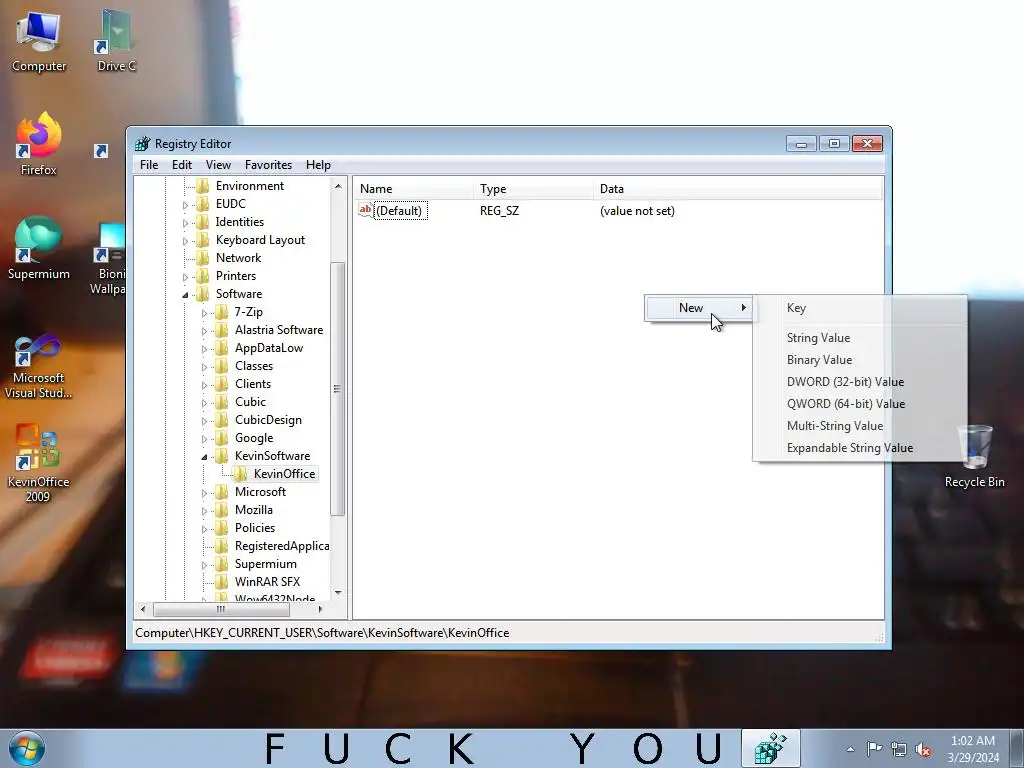Open the Edit menu
Image resolution: width=1024 pixels, height=768 pixels.
182,165
